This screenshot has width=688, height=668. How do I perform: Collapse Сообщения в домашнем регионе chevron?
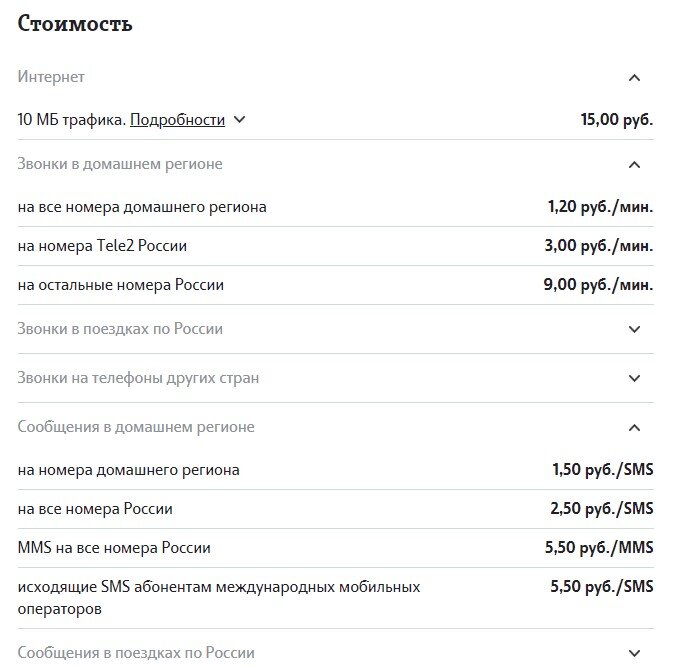tap(633, 427)
